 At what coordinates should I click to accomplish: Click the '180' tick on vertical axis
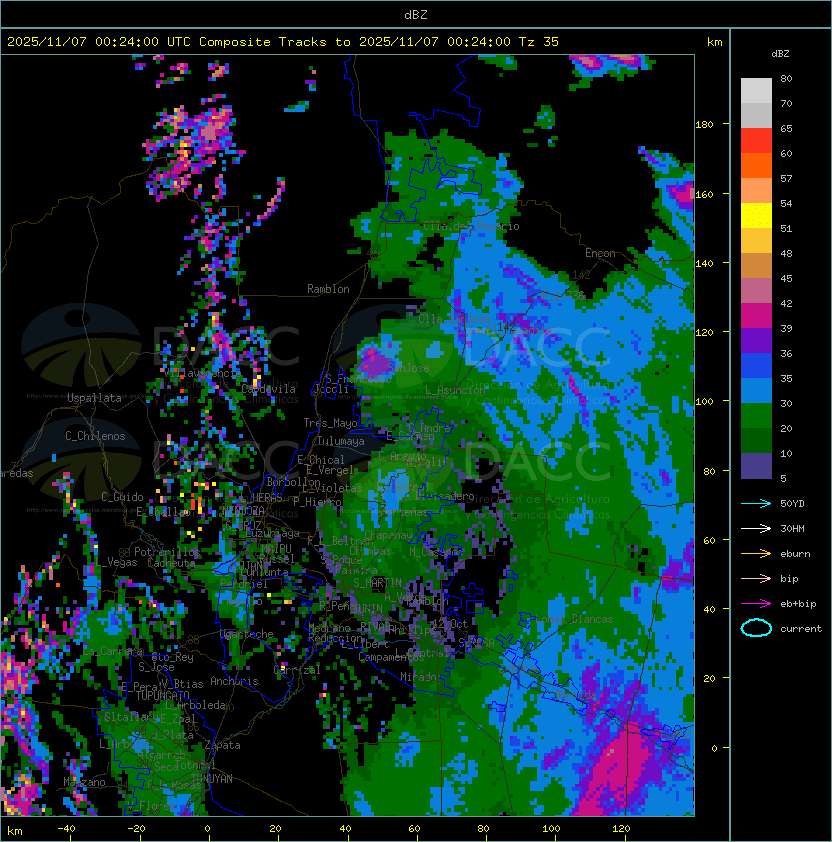704,125
